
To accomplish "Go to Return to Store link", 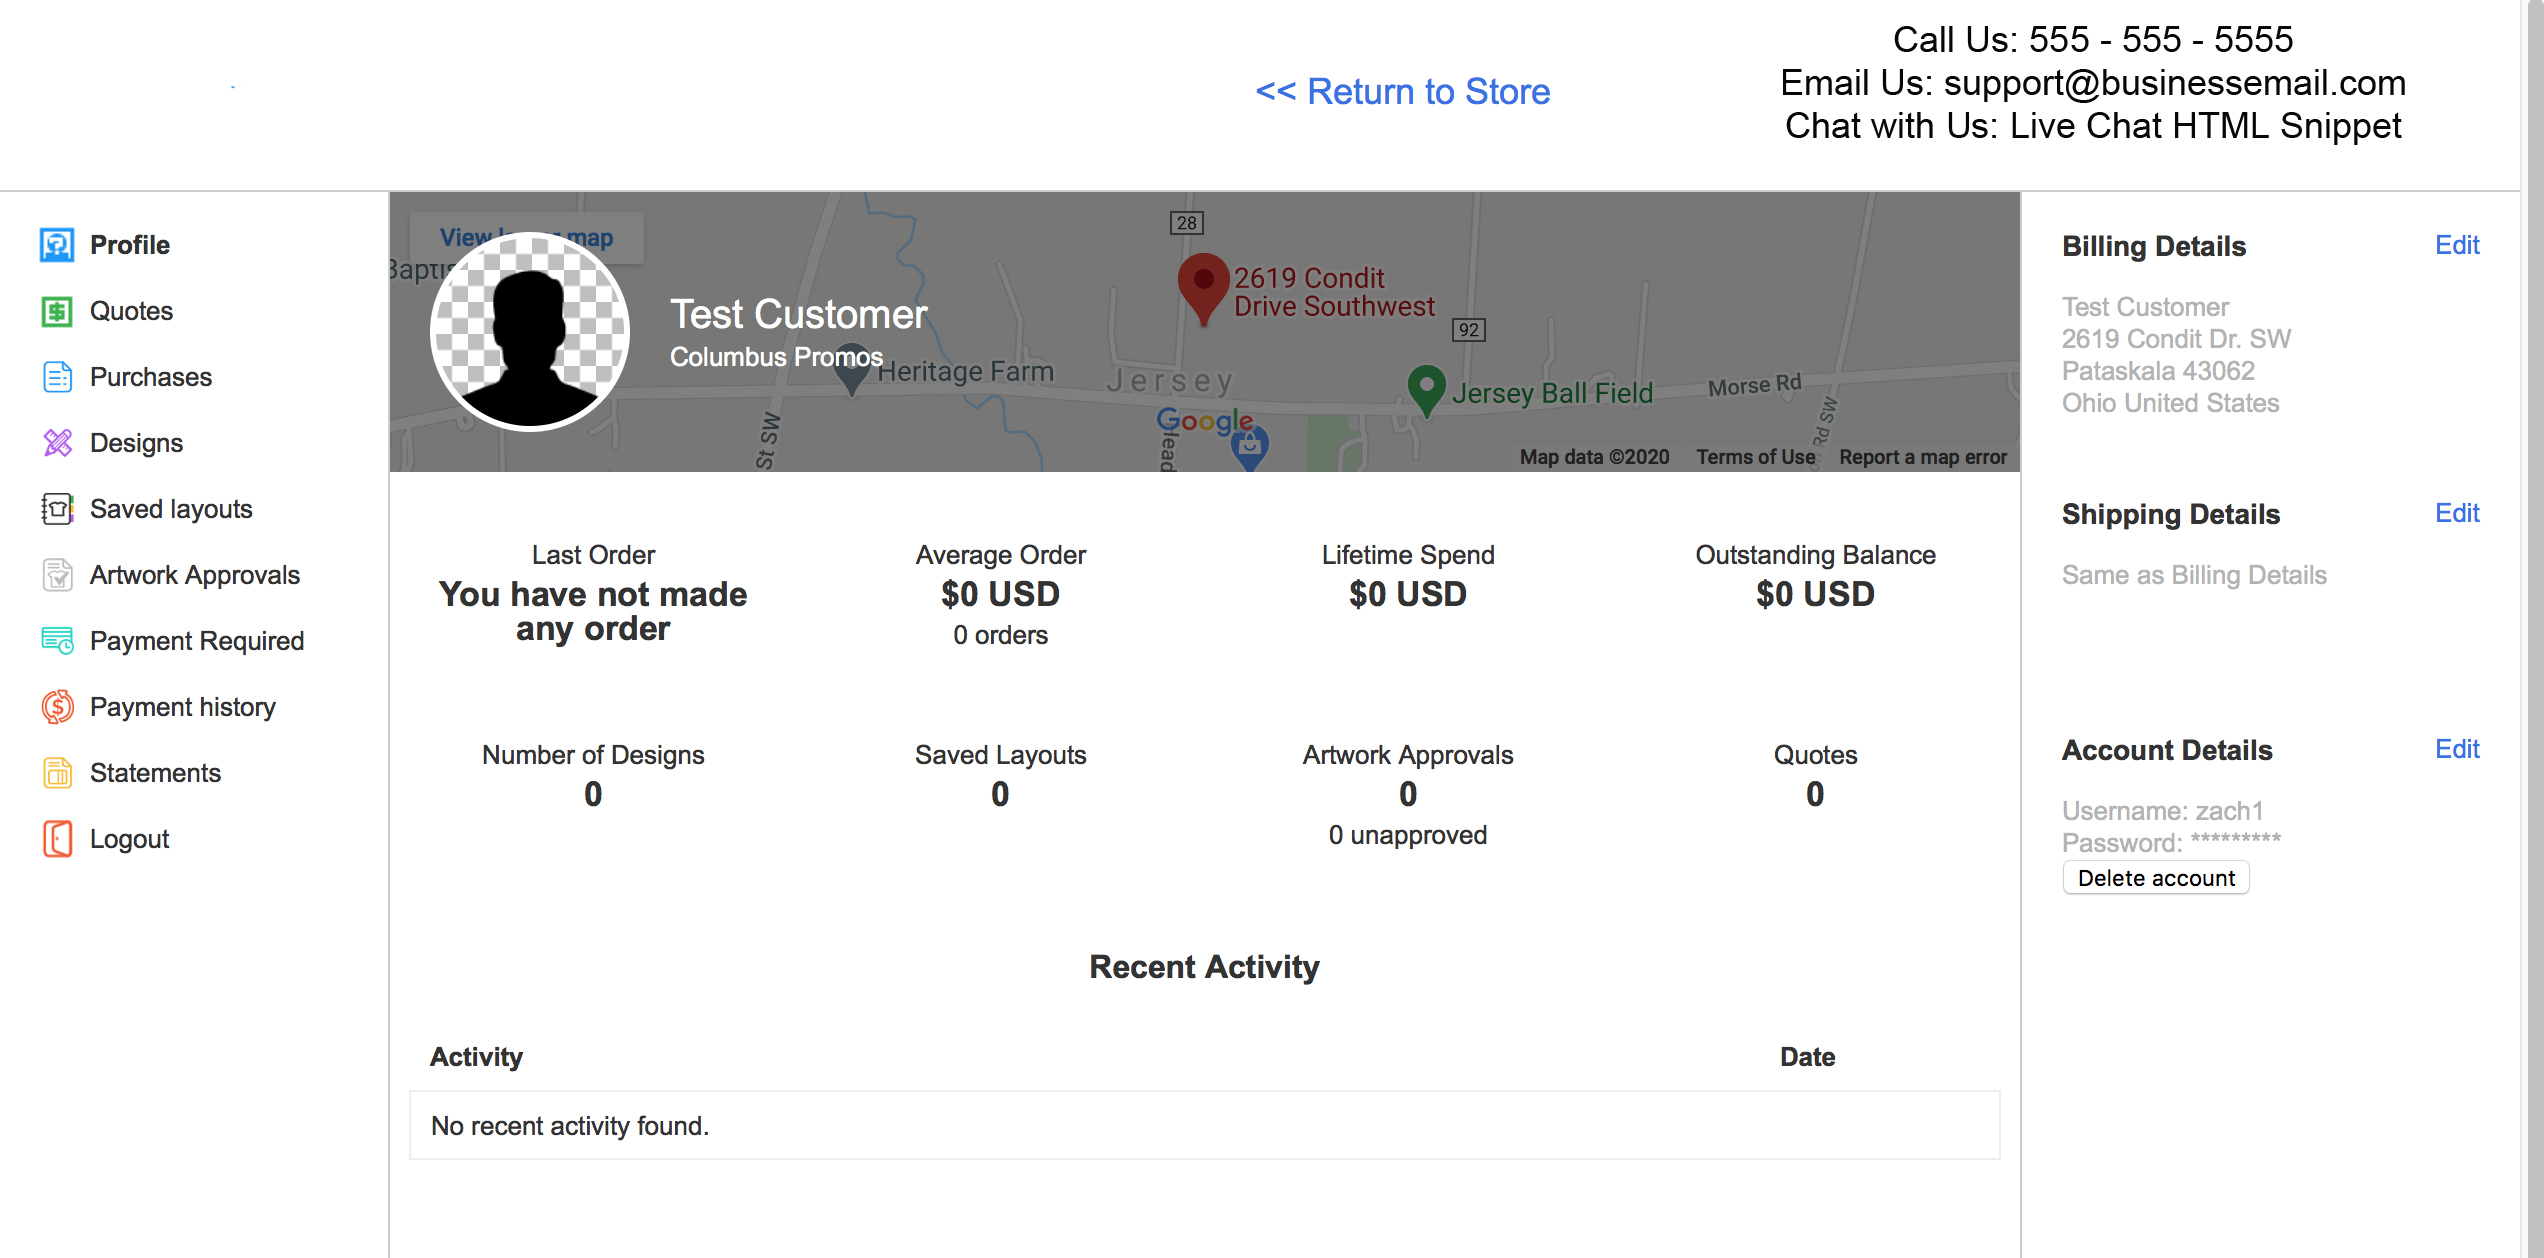I will [1402, 92].
